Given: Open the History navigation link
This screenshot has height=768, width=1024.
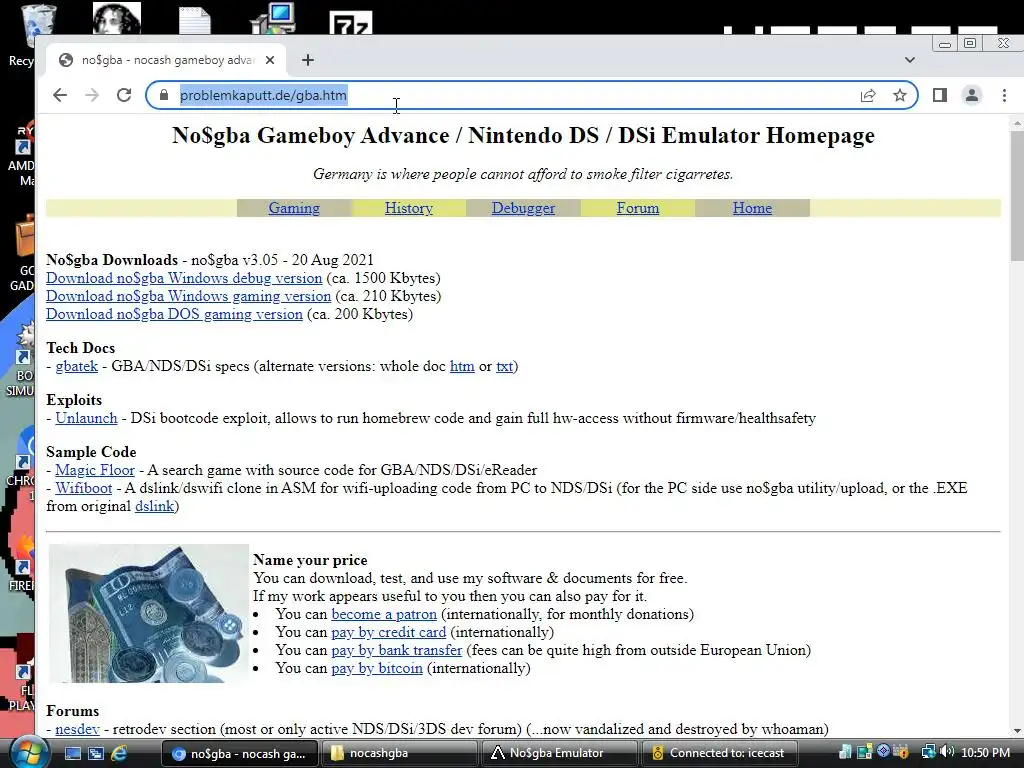Looking at the screenshot, I should pos(409,208).
